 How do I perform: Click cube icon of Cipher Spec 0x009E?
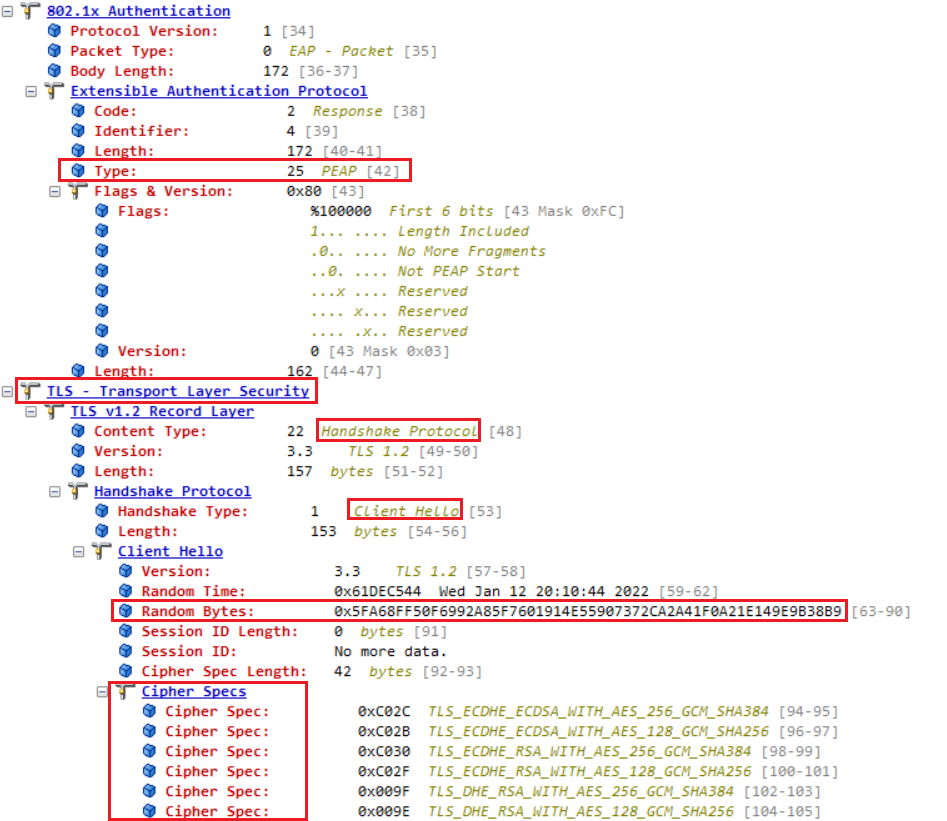tap(149, 811)
